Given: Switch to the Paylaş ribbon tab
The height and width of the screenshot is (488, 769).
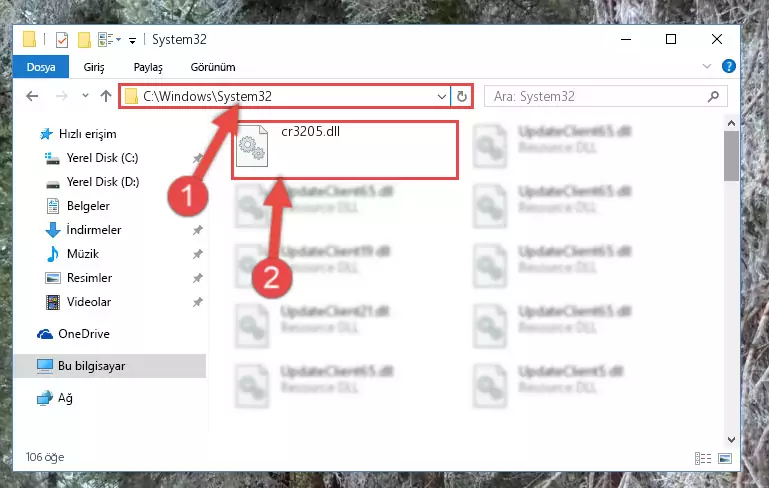Looking at the screenshot, I should (x=148, y=67).
